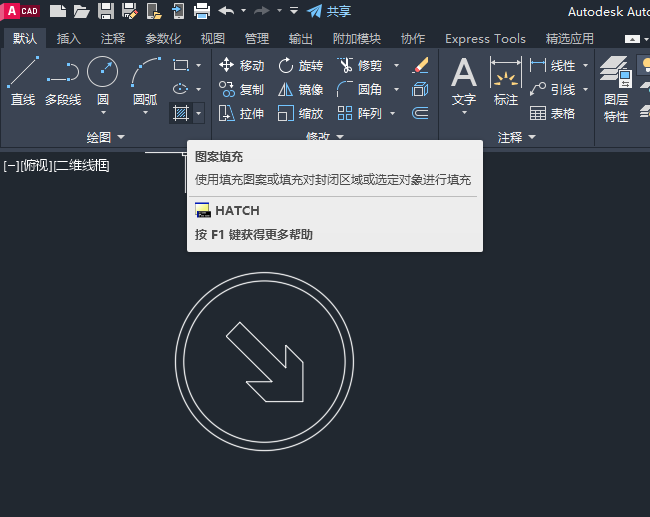This screenshot has height=517, width=650.
Task: Expand the 圆 circle options arrow
Action: pos(103,112)
